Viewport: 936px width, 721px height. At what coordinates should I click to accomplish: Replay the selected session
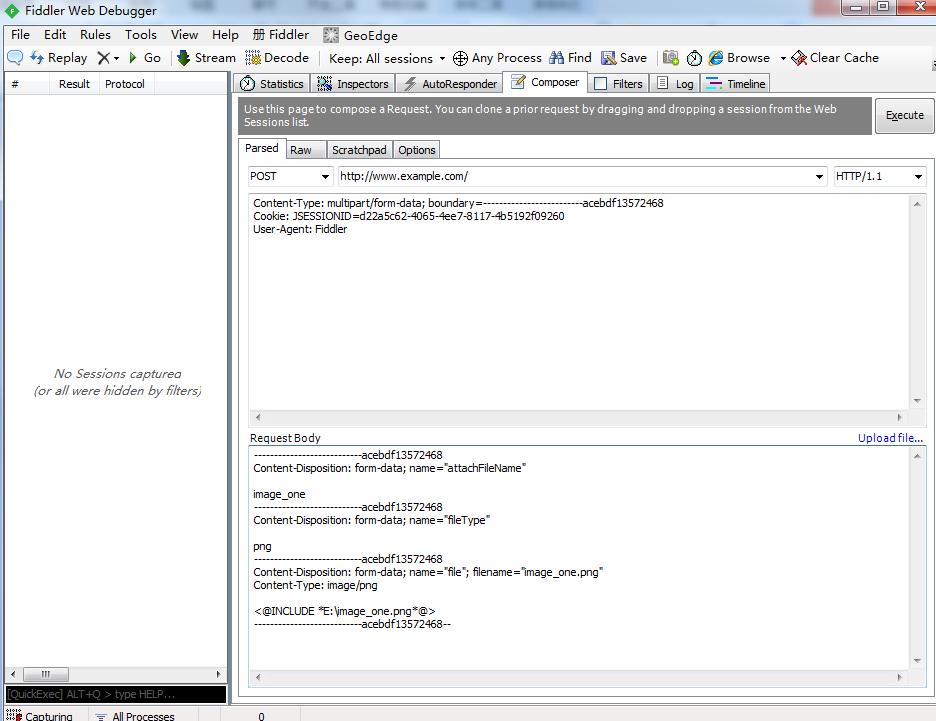tap(58, 58)
